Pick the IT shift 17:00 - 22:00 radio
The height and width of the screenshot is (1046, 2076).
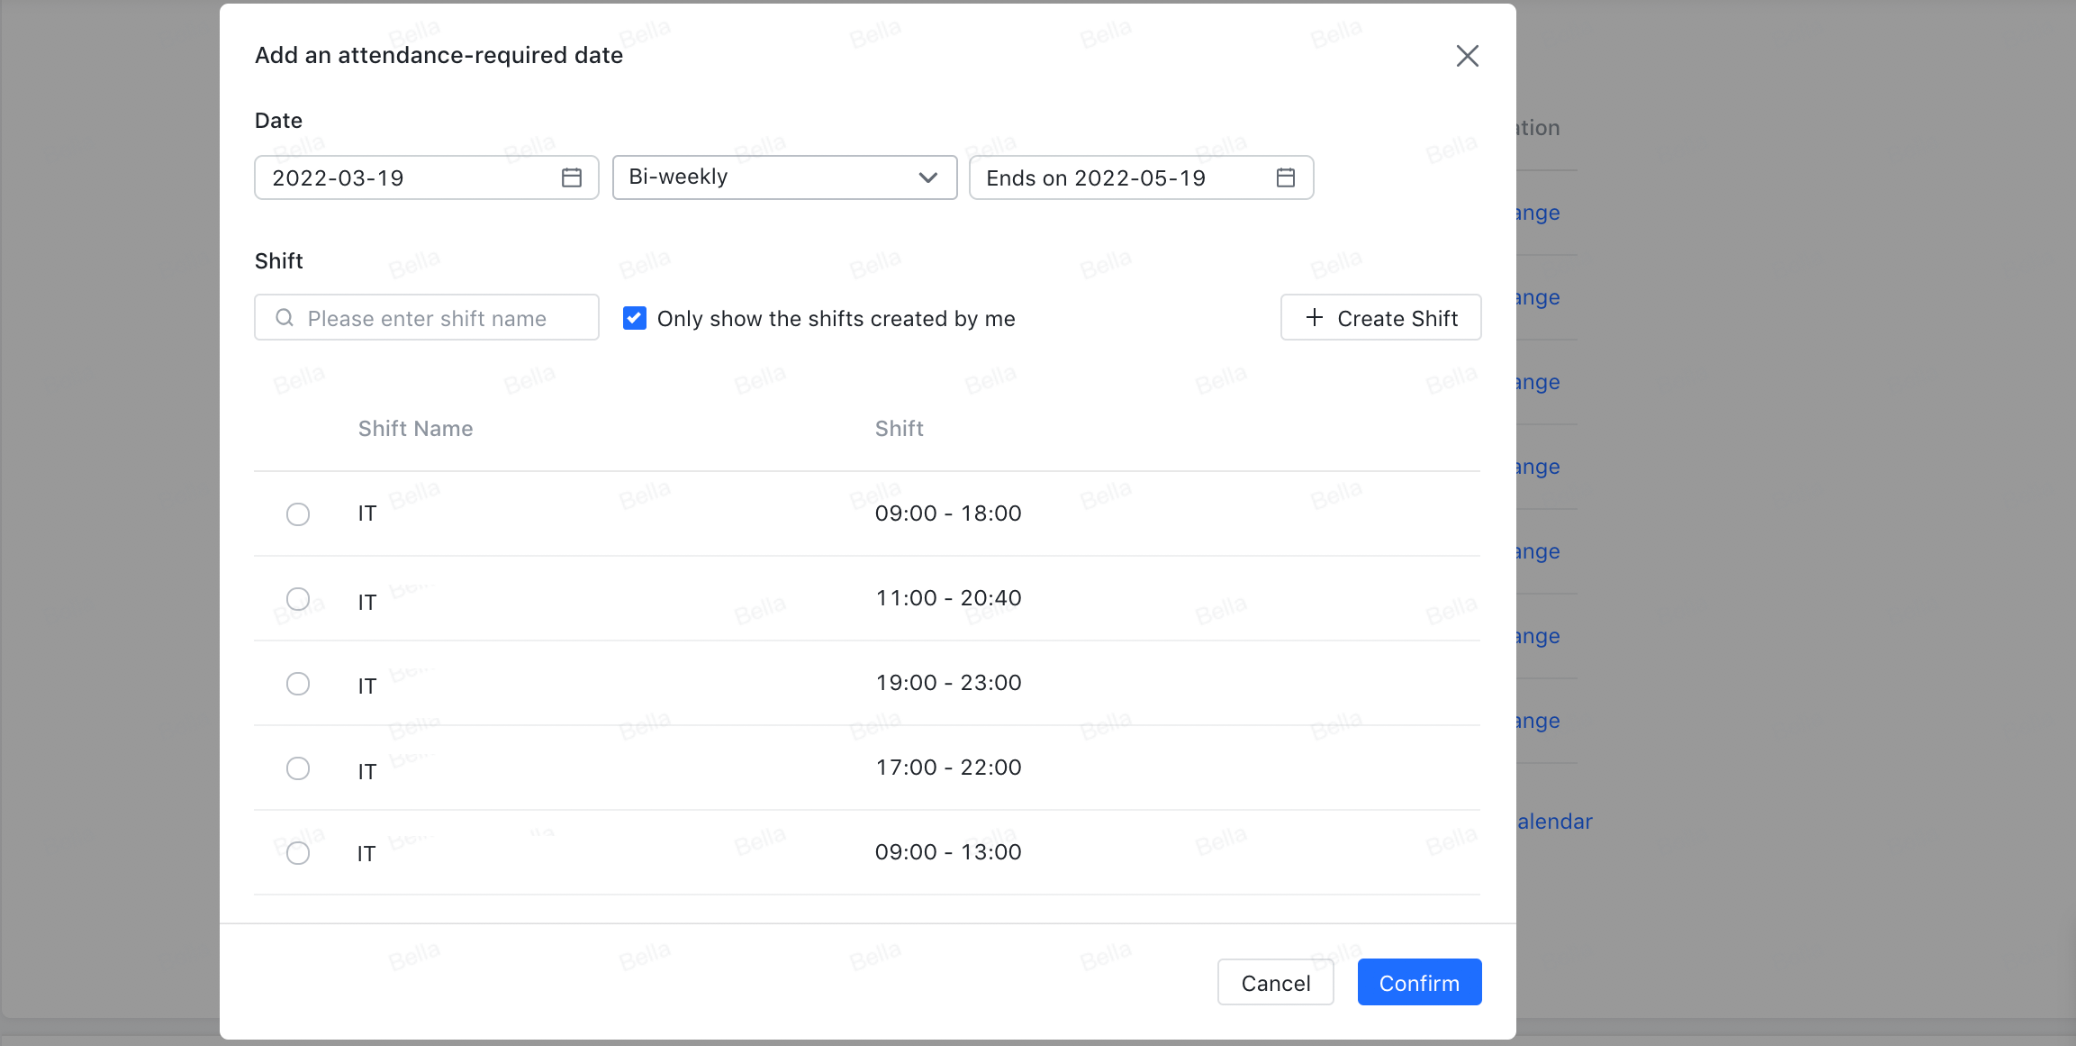pos(298,769)
